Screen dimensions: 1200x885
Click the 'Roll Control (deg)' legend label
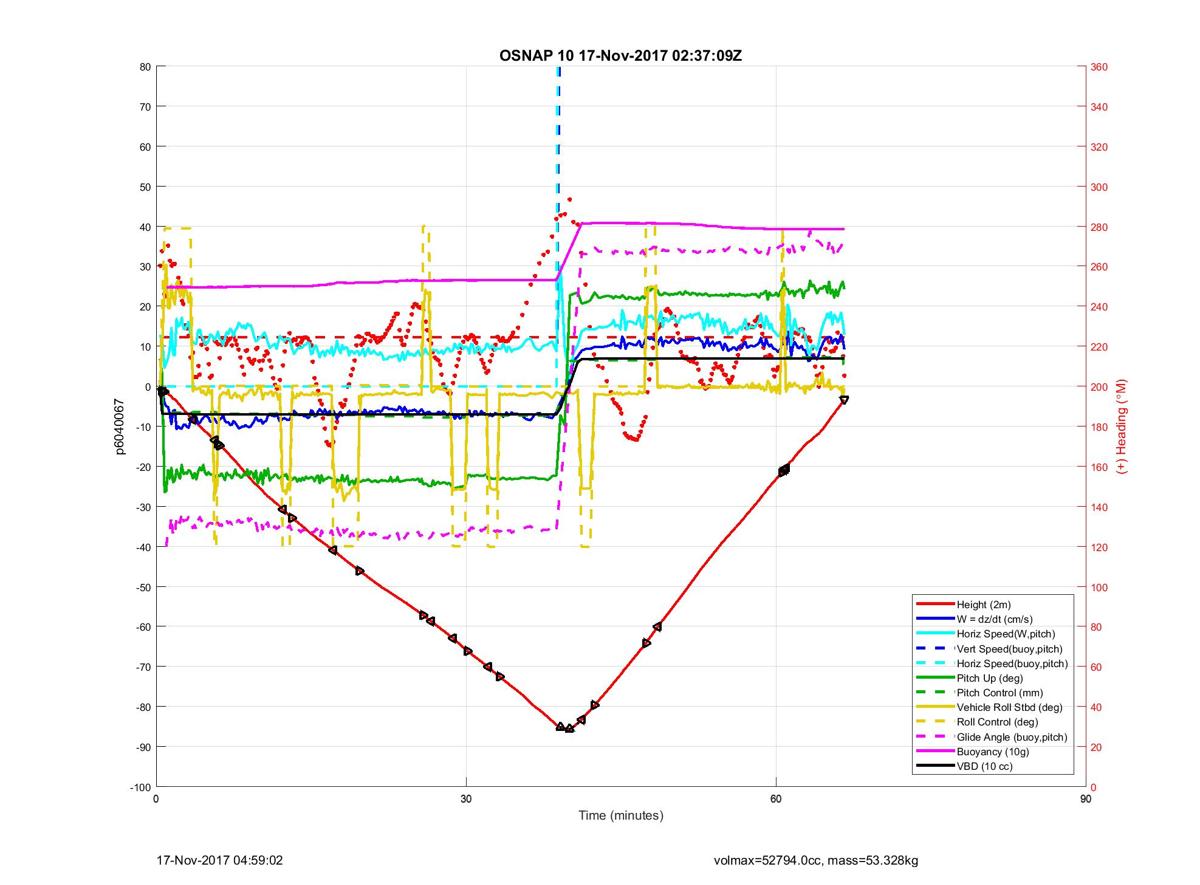(x=997, y=721)
